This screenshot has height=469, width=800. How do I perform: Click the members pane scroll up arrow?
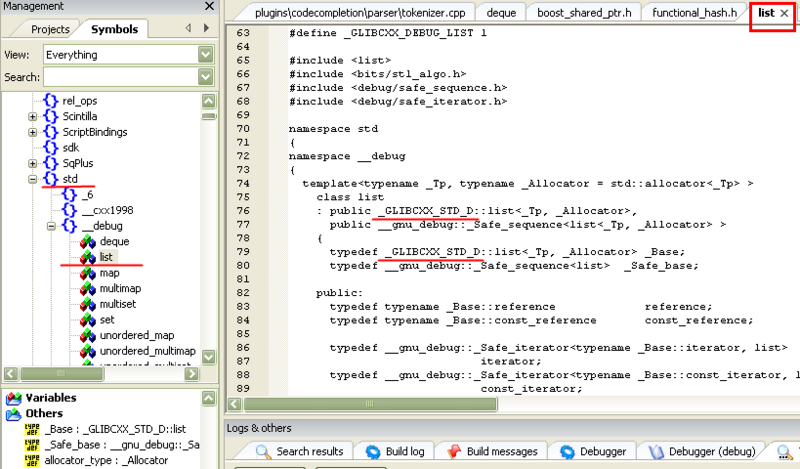[209, 398]
